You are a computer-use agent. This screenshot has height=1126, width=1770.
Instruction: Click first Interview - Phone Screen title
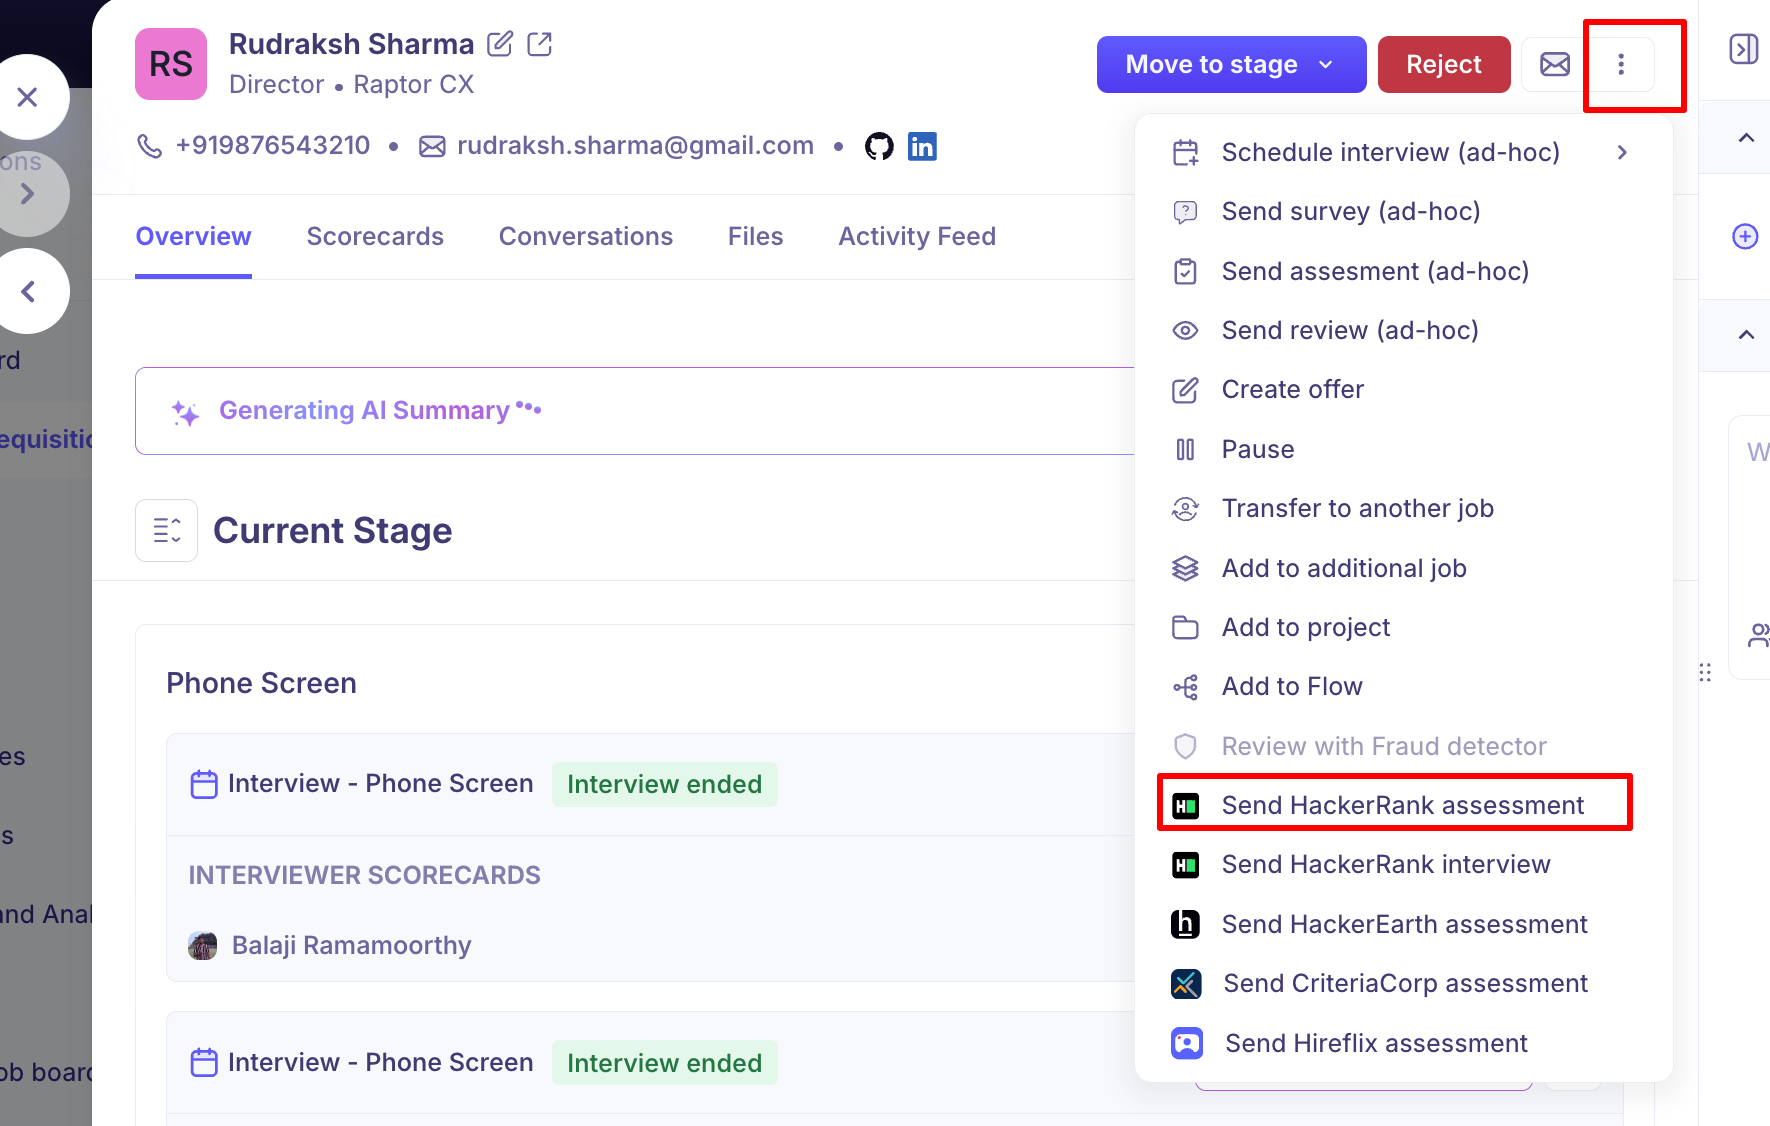click(380, 783)
